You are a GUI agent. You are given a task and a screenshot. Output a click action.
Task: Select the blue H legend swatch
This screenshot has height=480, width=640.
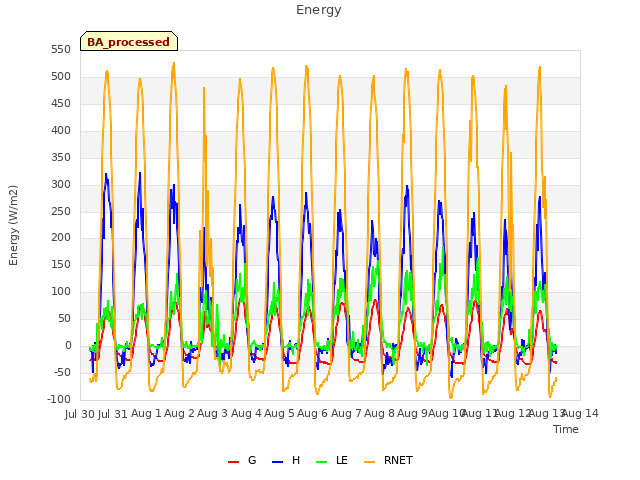278,462
